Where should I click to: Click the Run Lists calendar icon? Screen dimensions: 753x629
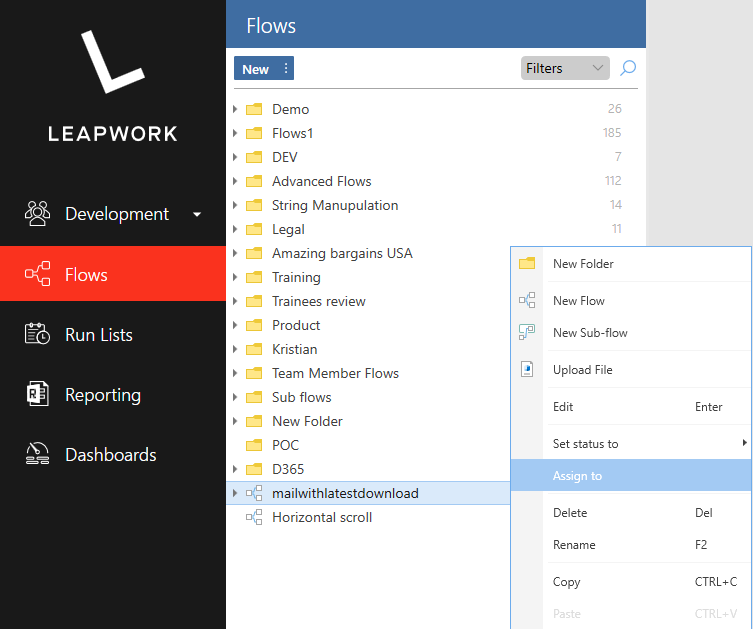37,334
